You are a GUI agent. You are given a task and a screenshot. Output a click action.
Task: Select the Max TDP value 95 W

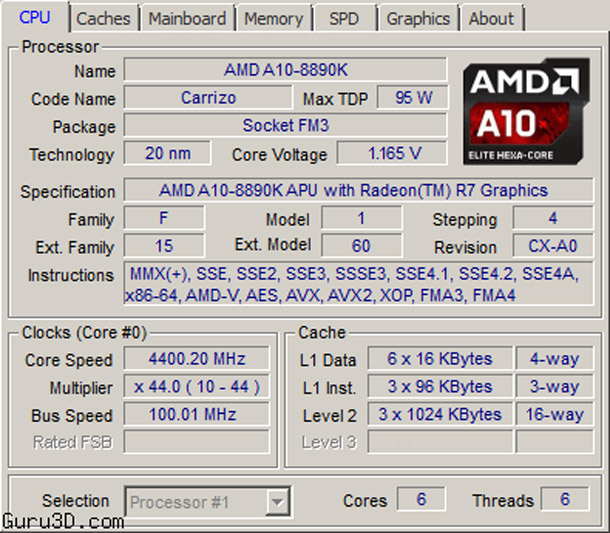(x=413, y=97)
